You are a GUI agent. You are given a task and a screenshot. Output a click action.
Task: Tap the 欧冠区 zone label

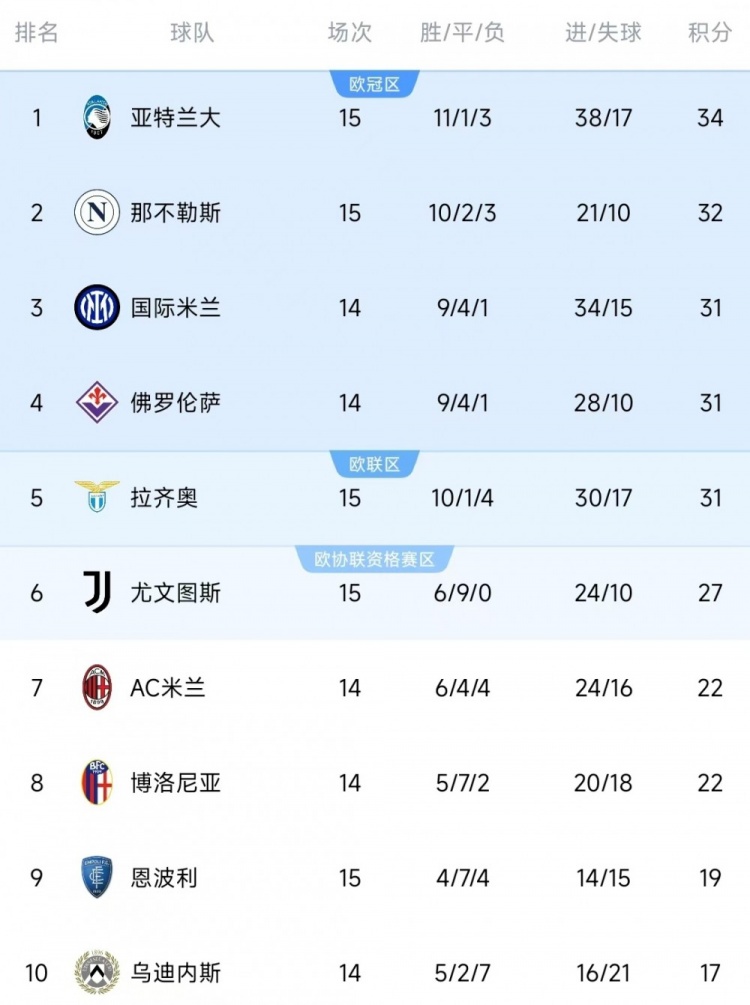tap(375, 85)
